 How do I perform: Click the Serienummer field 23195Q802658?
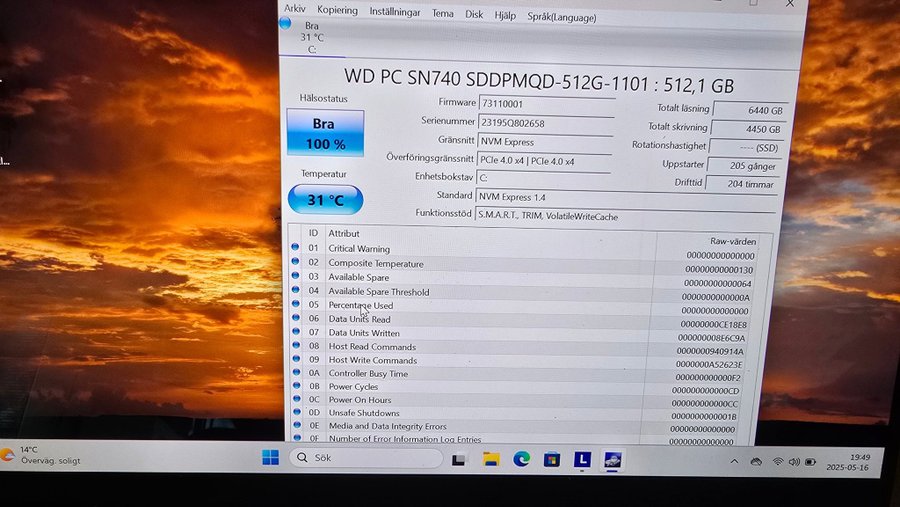[545, 123]
